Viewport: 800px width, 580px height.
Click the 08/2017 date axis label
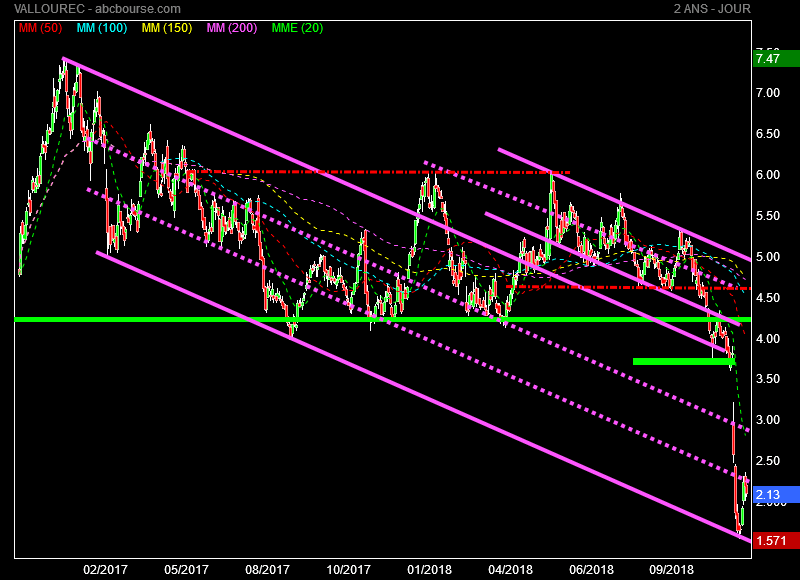pos(267,569)
